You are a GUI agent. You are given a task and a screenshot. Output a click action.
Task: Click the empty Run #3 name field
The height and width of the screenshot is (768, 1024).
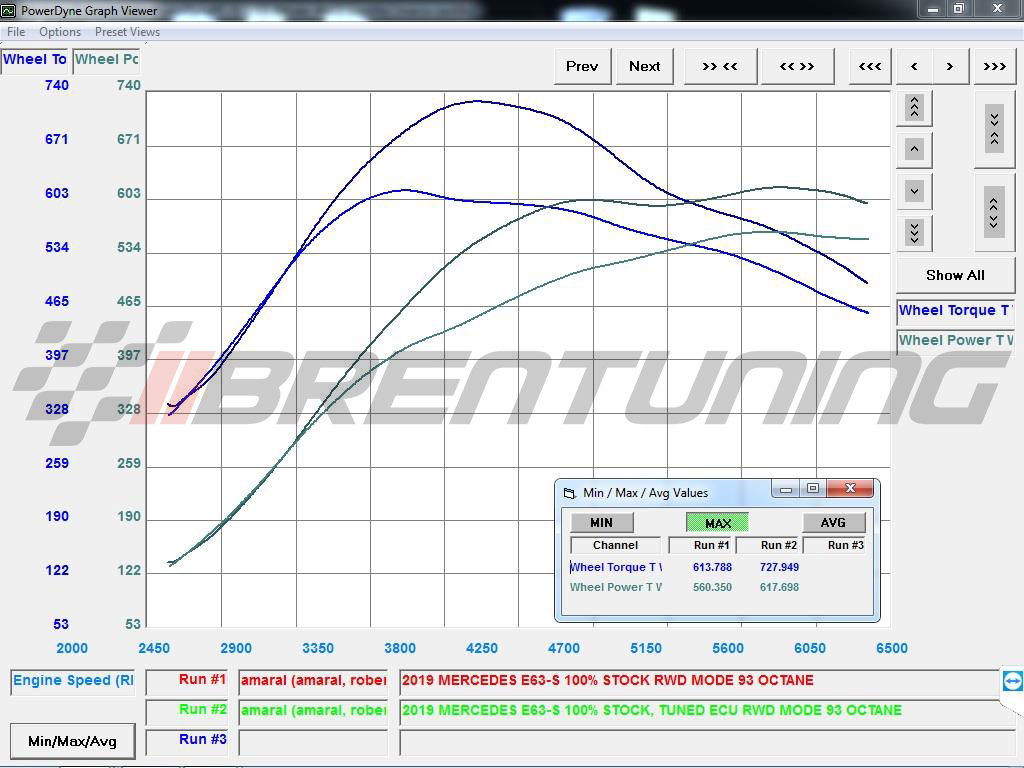coord(313,742)
